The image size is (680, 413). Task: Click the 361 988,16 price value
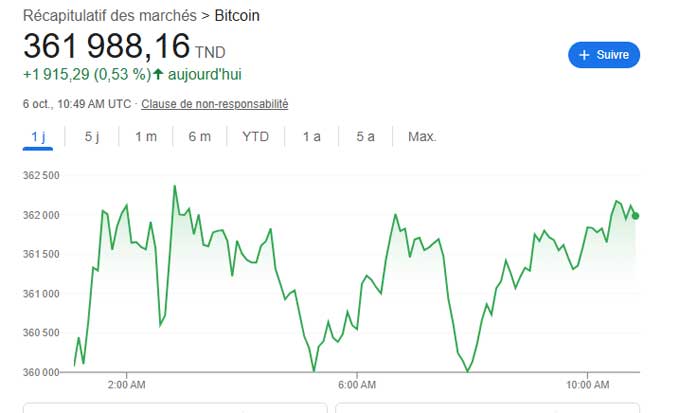[106, 47]
